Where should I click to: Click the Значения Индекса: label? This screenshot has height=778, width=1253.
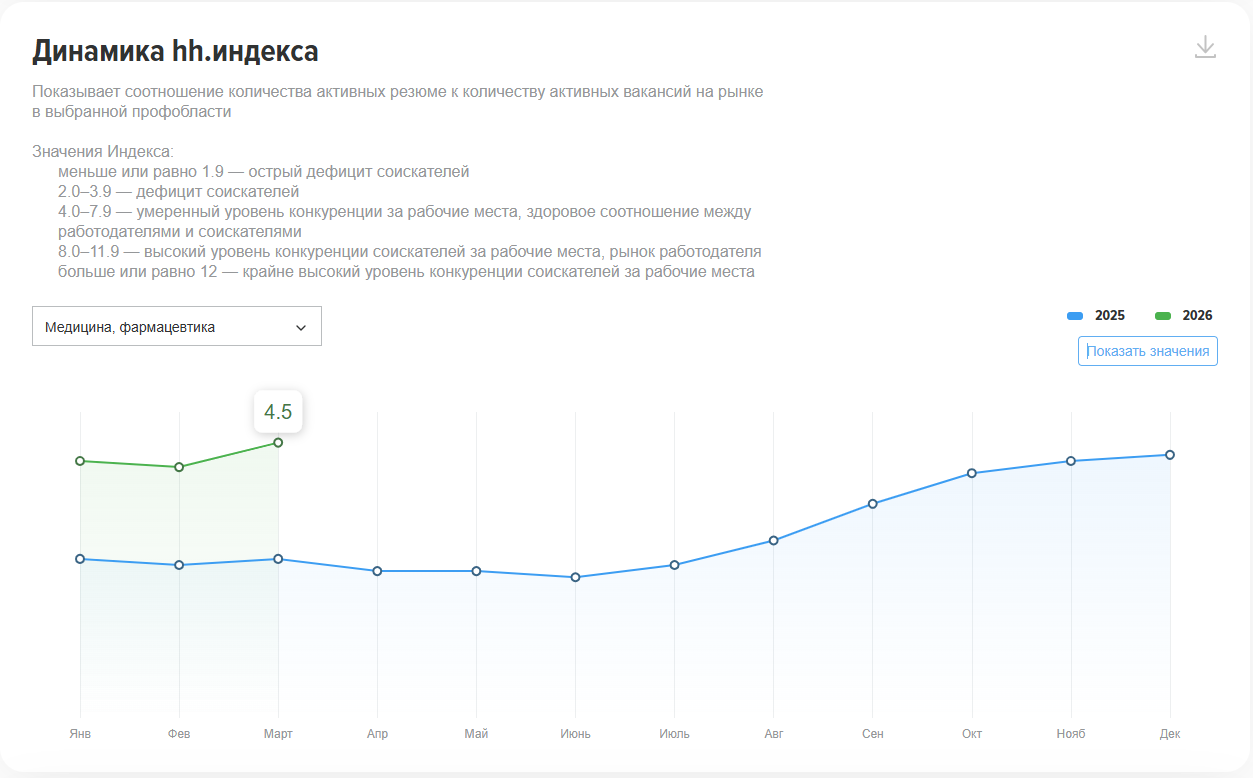[x=103, y=152]
